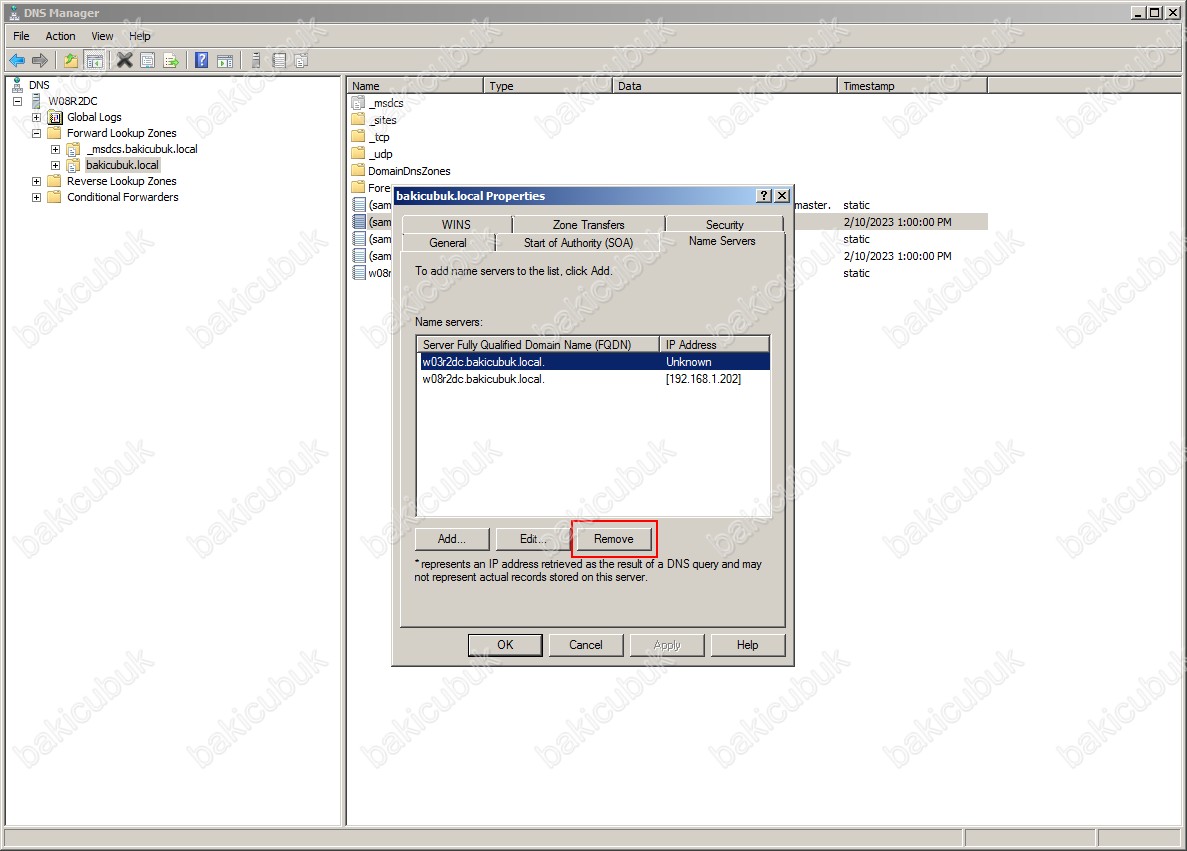Confirm the dialog with OK
1187x851 pixels.
click(505, 645)
